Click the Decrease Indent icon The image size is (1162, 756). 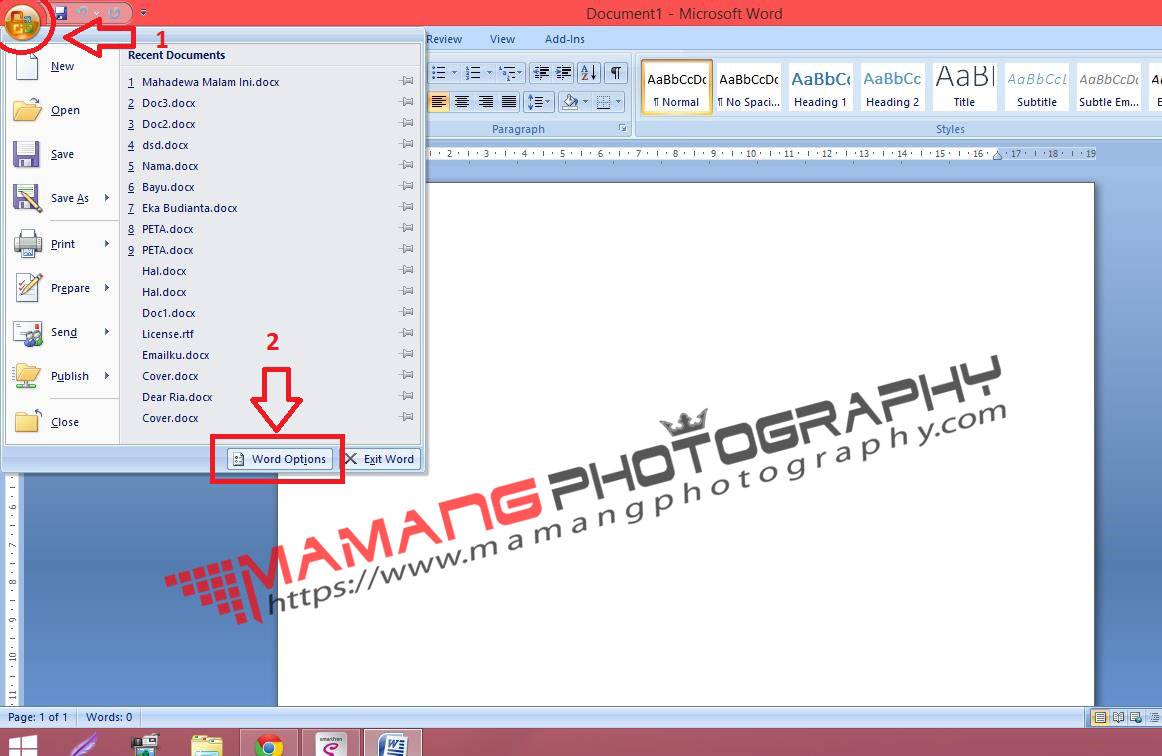click(542, 73)
